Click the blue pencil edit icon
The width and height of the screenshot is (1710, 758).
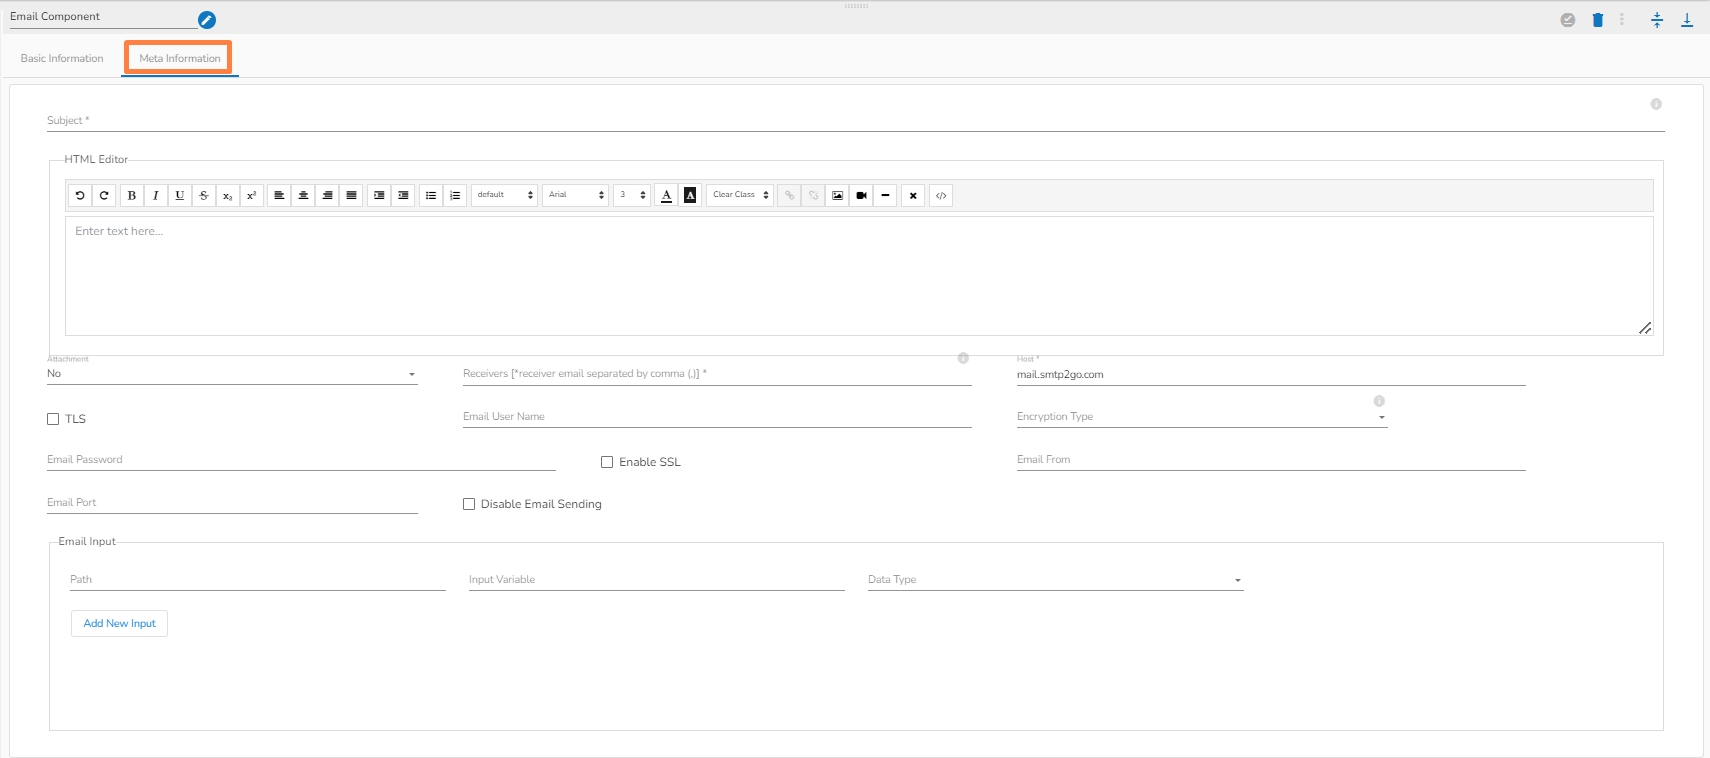[x=207, y=20]
